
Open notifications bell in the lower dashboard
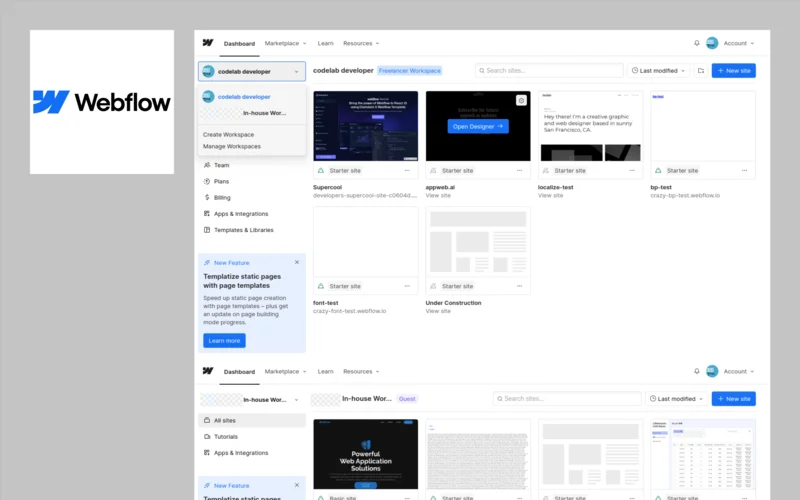click(x=696, y=371)
